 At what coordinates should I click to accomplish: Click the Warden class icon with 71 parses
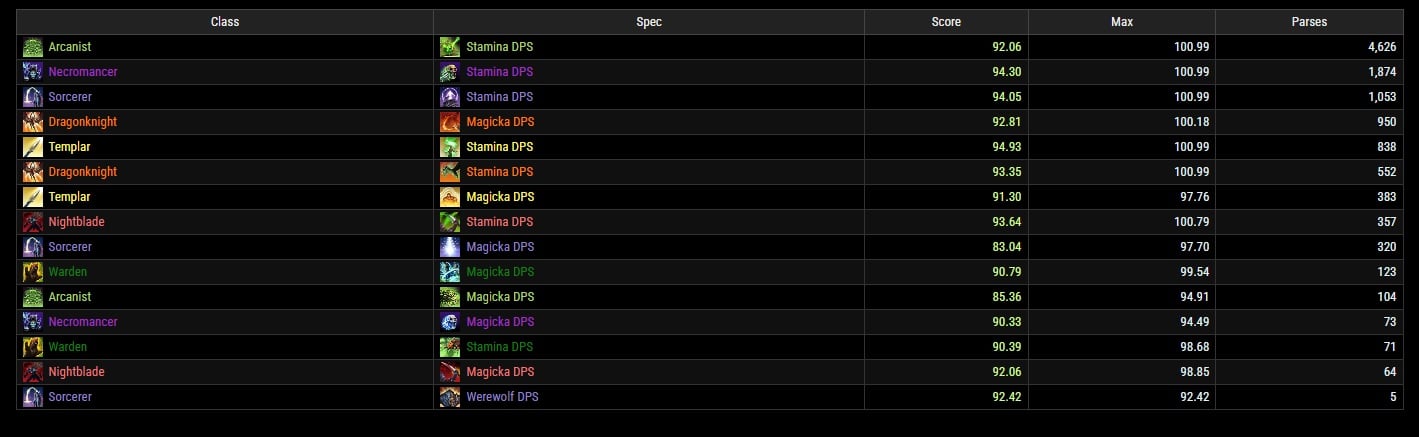(x=33, y=347)
